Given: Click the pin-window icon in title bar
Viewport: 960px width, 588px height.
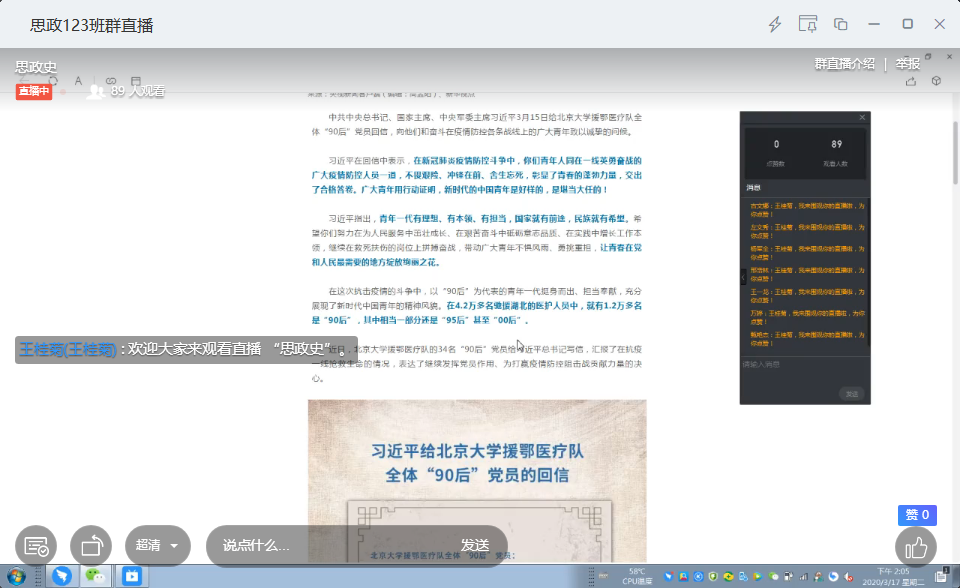Looking at the screenshot, I should pyautogui.click(x=808, y=24).
